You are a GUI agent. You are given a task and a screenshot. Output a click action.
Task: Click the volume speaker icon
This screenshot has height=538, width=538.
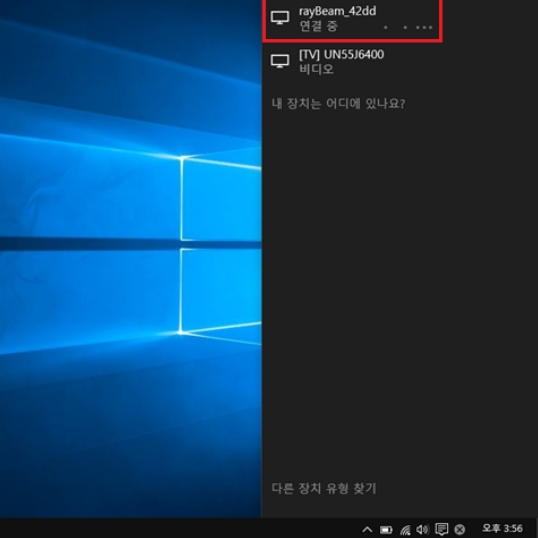tap(422, 529)
